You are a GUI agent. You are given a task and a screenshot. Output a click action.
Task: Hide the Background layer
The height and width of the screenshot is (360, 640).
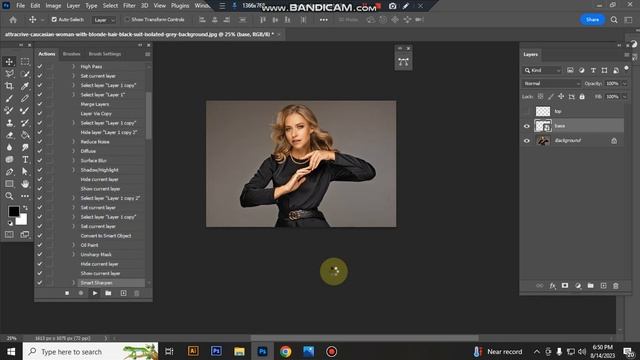click(x=527, y=141)
